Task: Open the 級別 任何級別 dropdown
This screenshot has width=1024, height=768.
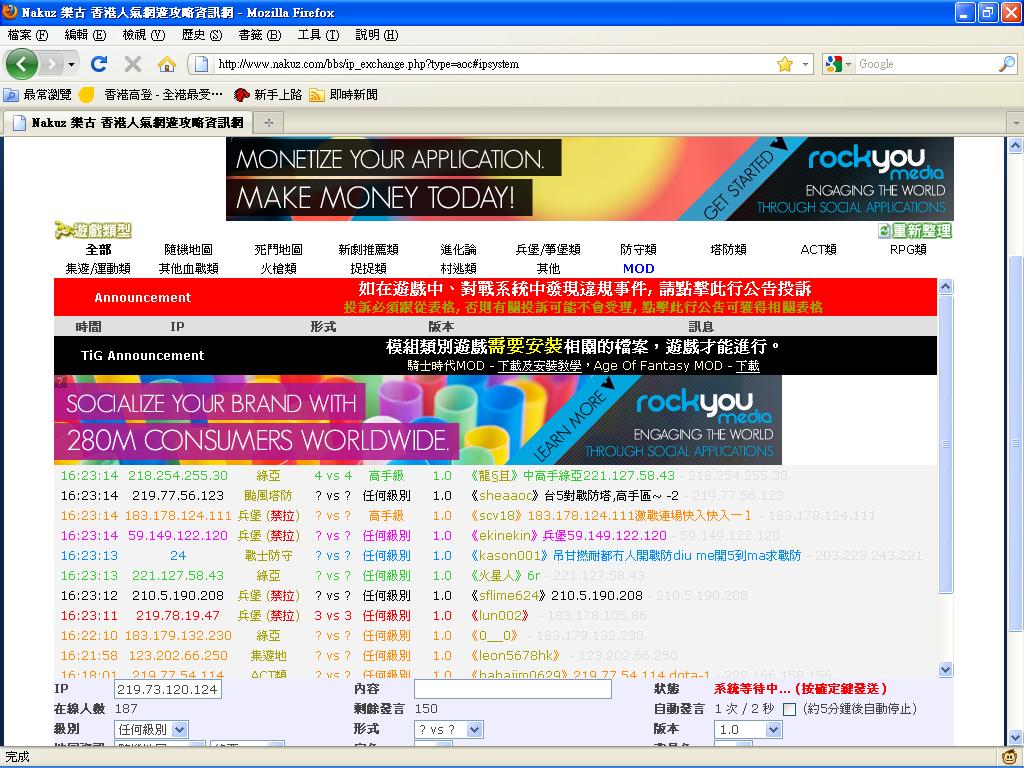Action: 151,730
